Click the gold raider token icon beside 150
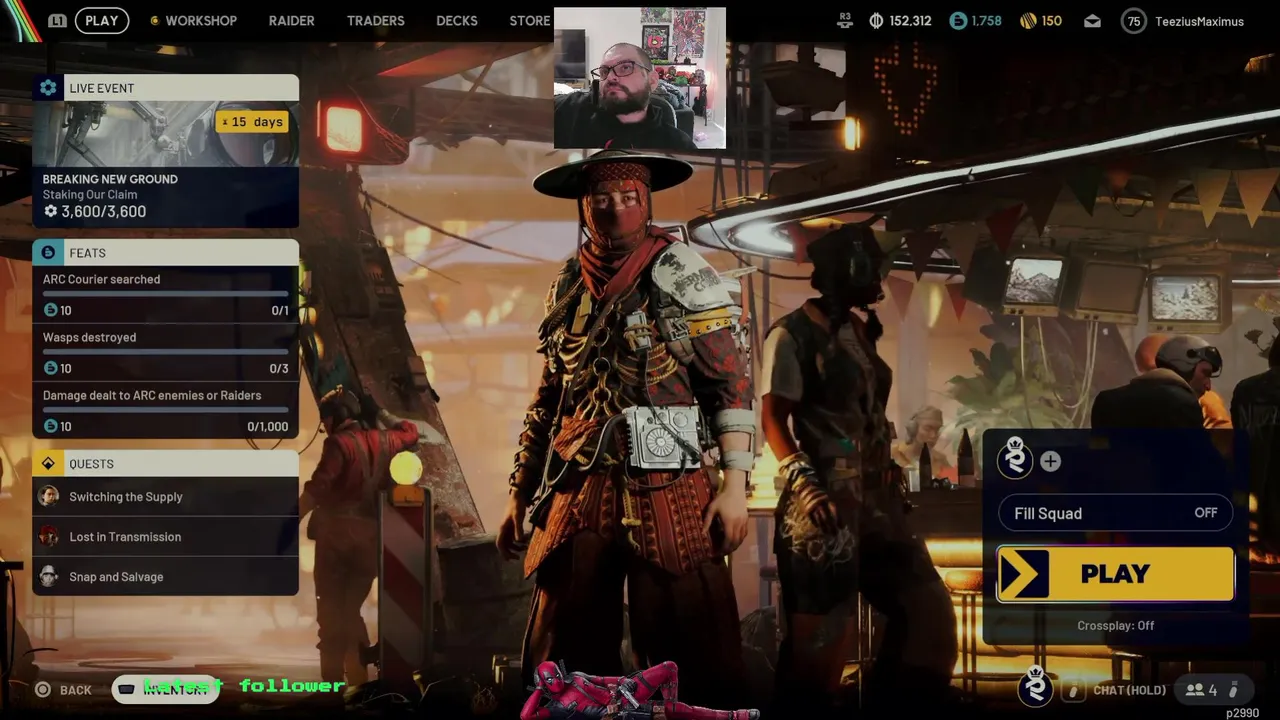The width and height of the screenshot is (1280, 720). [x=1028, y=20]
